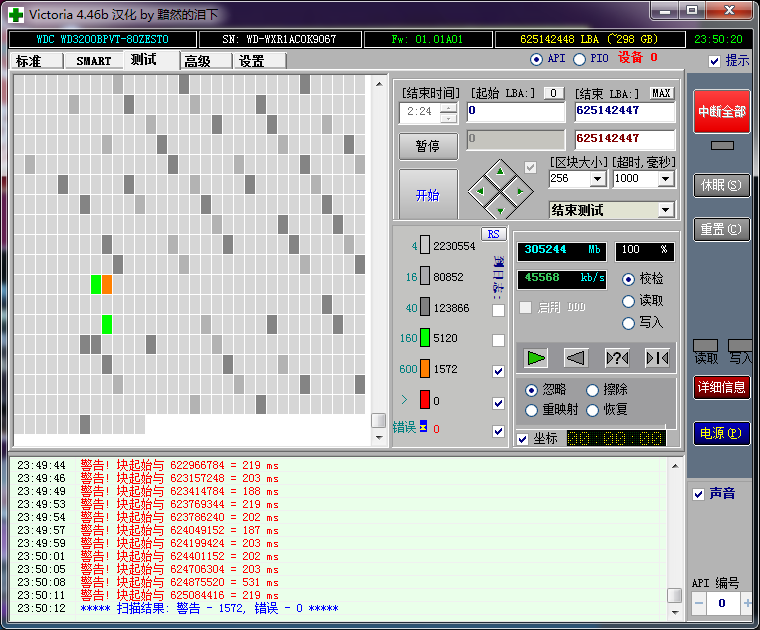Screen dimensions: 760x630
Task: Open the SMART tab
Action: click(94, 61)
